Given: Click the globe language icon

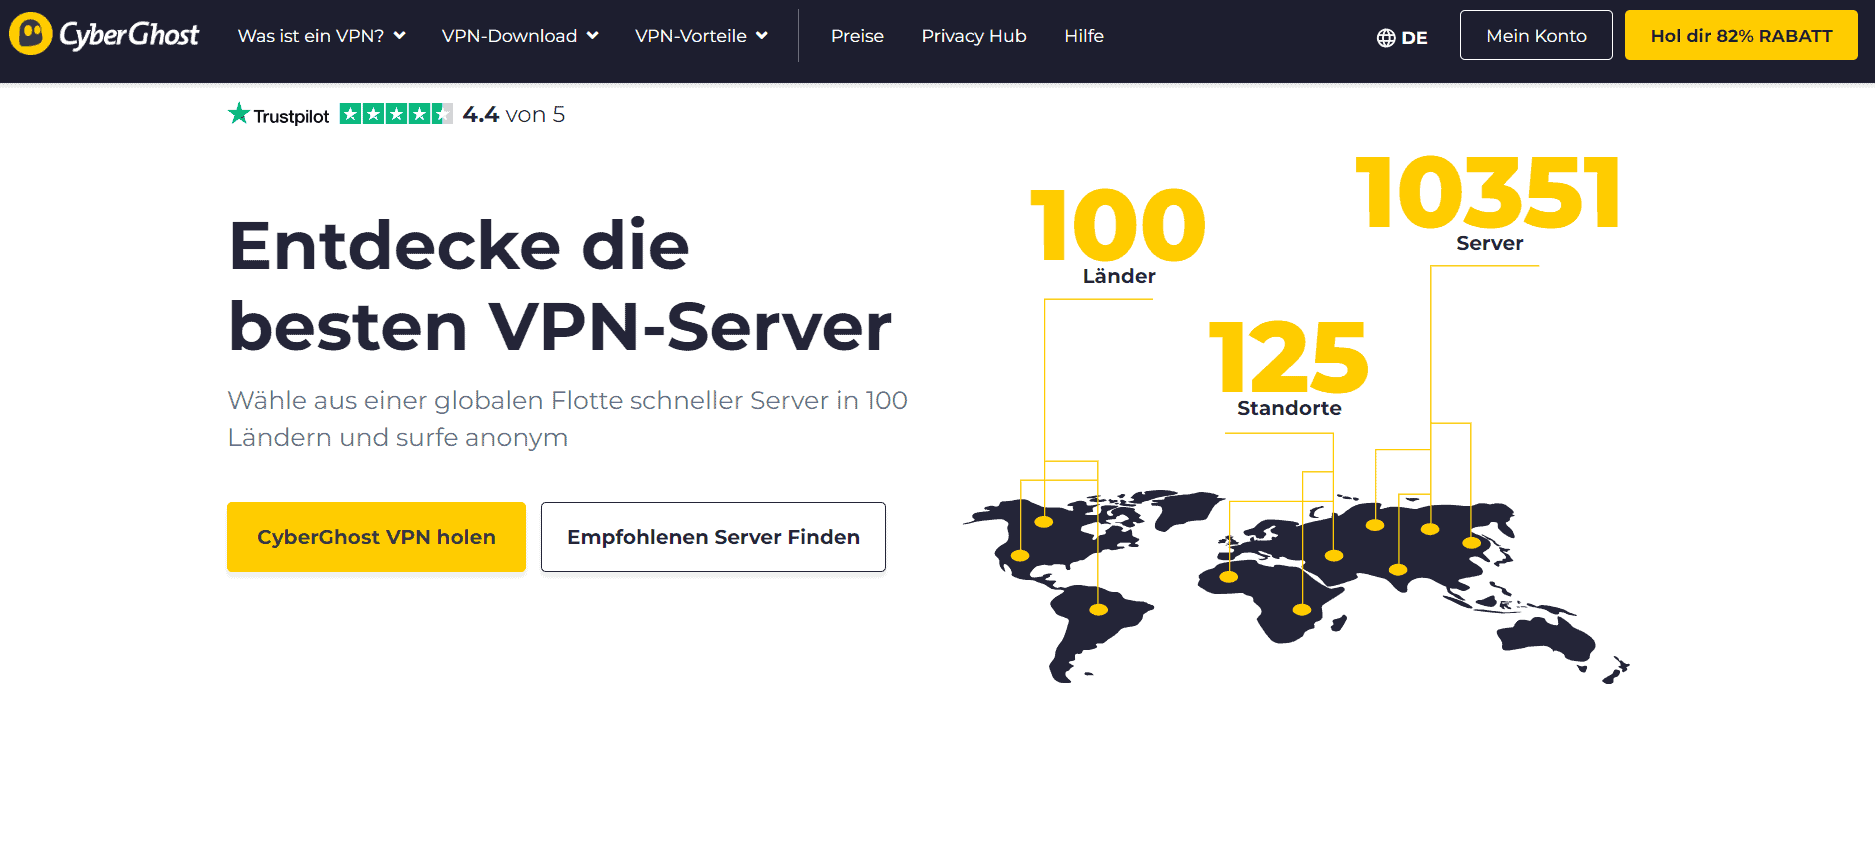Looking at the screenshot, I should pos(1386,38).
